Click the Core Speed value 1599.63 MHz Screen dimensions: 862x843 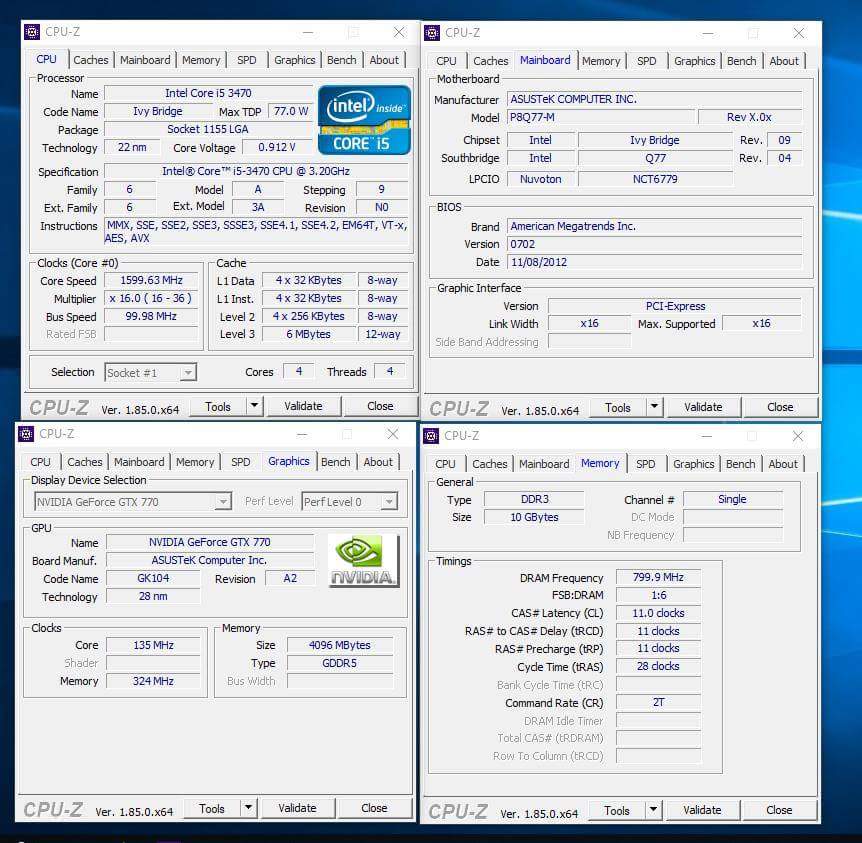pos(151,280)
